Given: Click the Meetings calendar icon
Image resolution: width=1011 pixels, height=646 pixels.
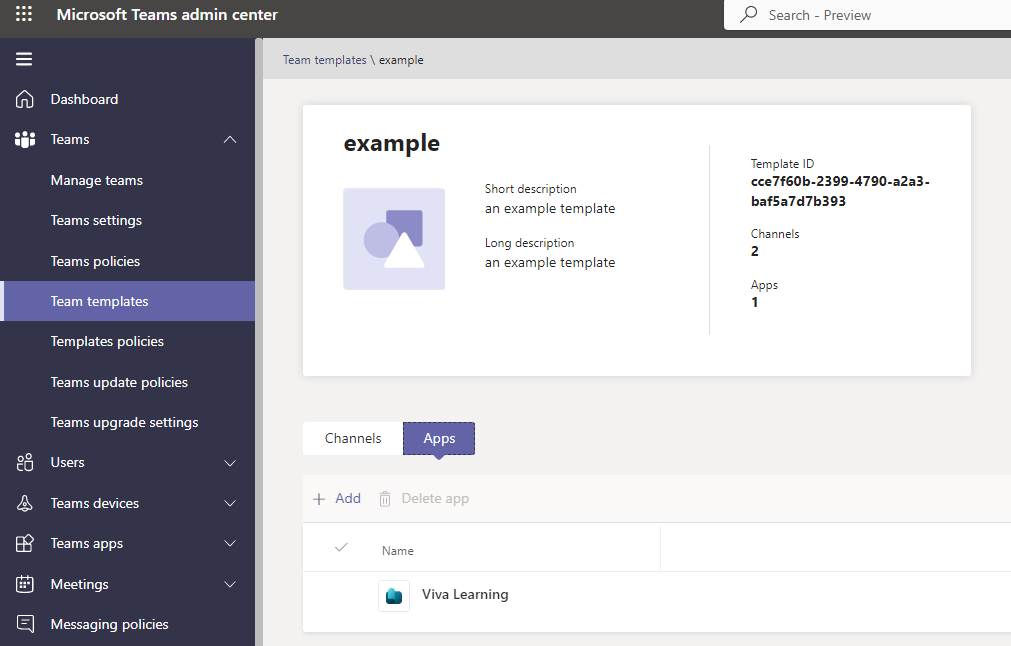Looking at the screenshot, I should tap(25, 584).
